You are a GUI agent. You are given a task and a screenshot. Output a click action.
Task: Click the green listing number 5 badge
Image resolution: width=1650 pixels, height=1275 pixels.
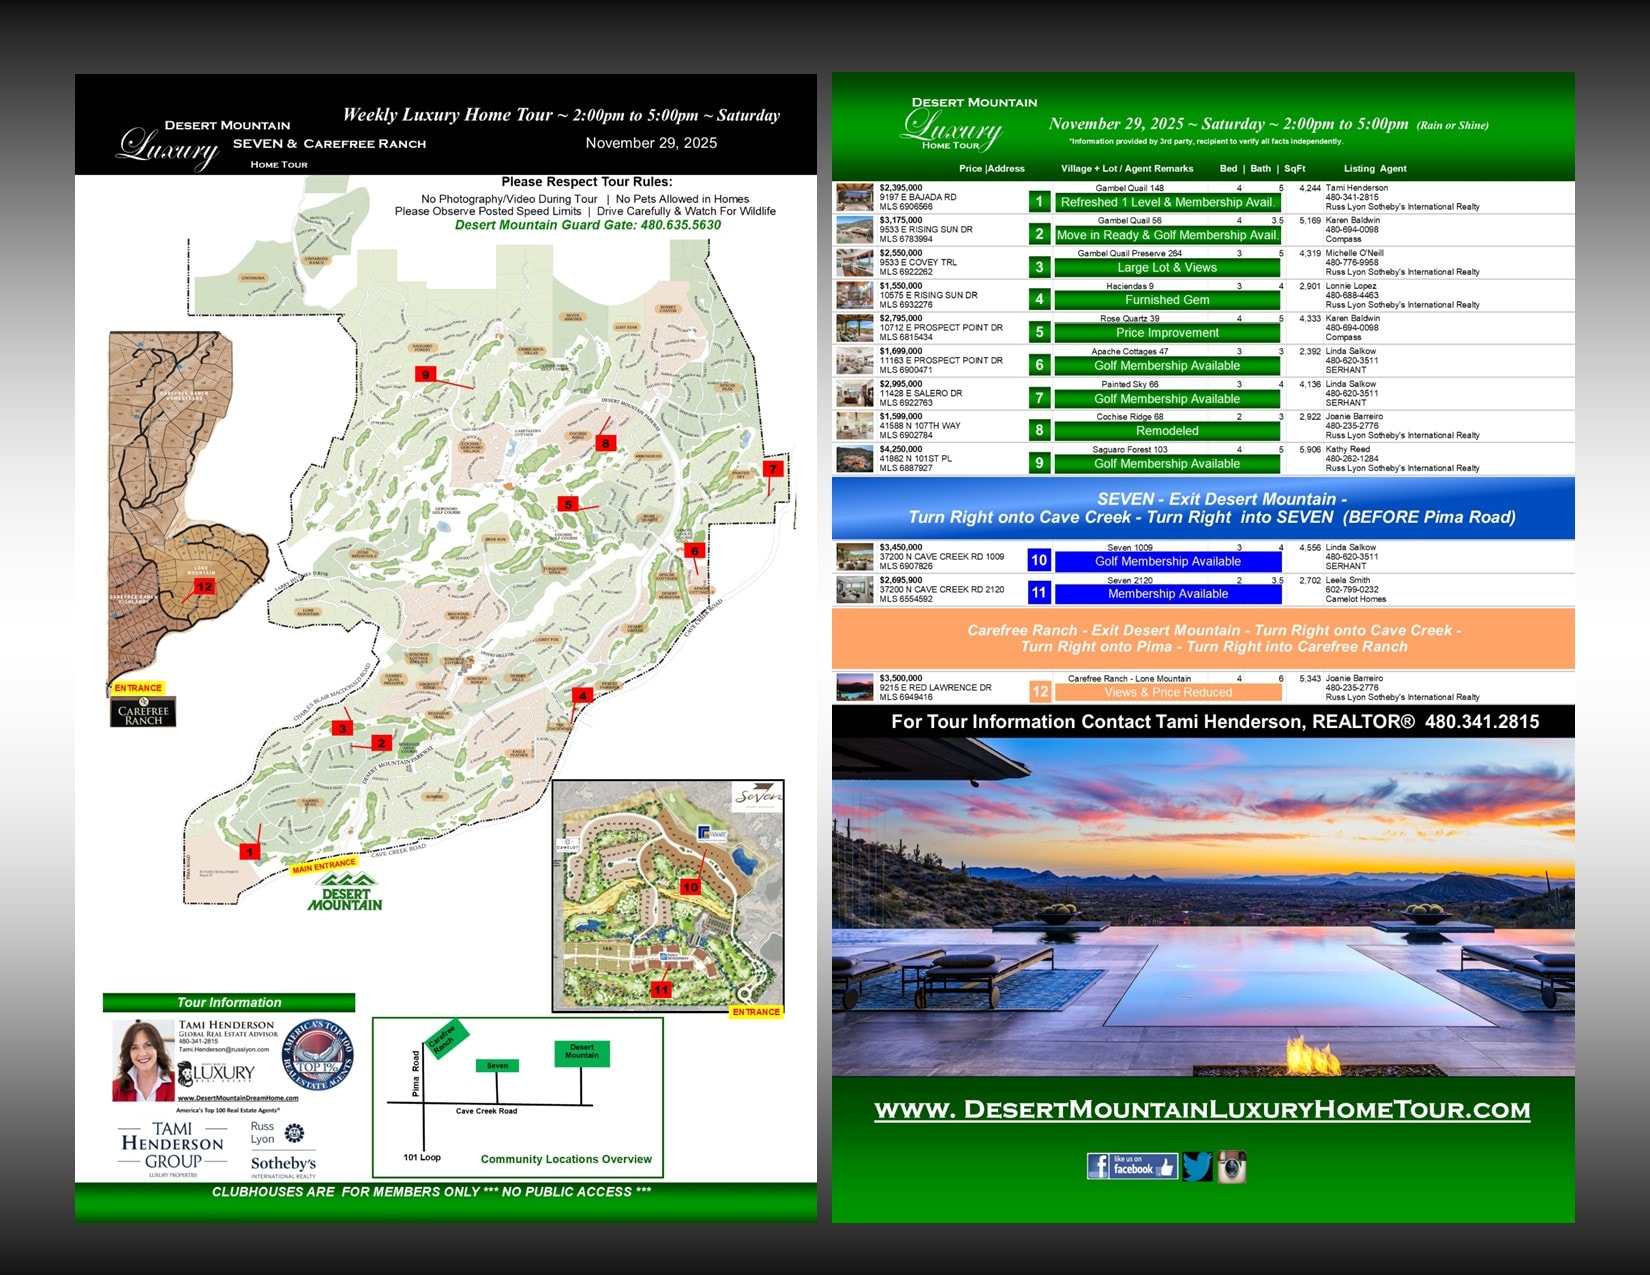(x=1039, y=332)
